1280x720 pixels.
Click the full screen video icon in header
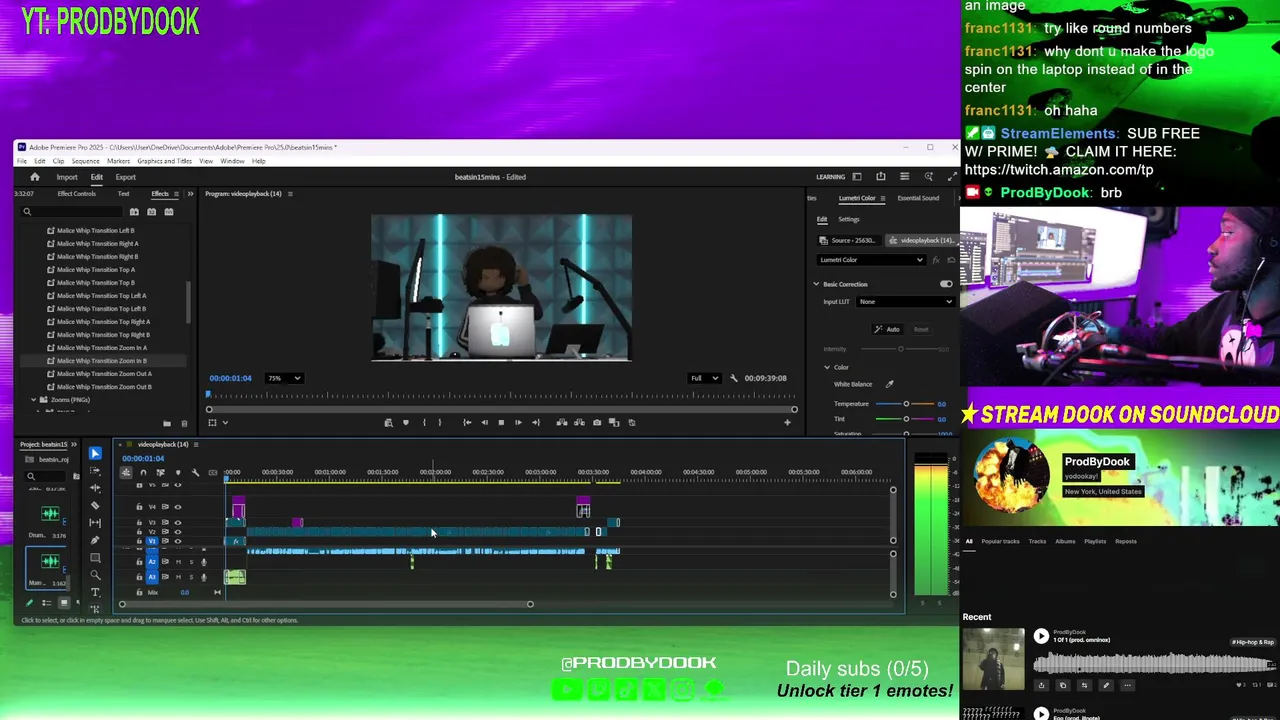tap(951, 177)
